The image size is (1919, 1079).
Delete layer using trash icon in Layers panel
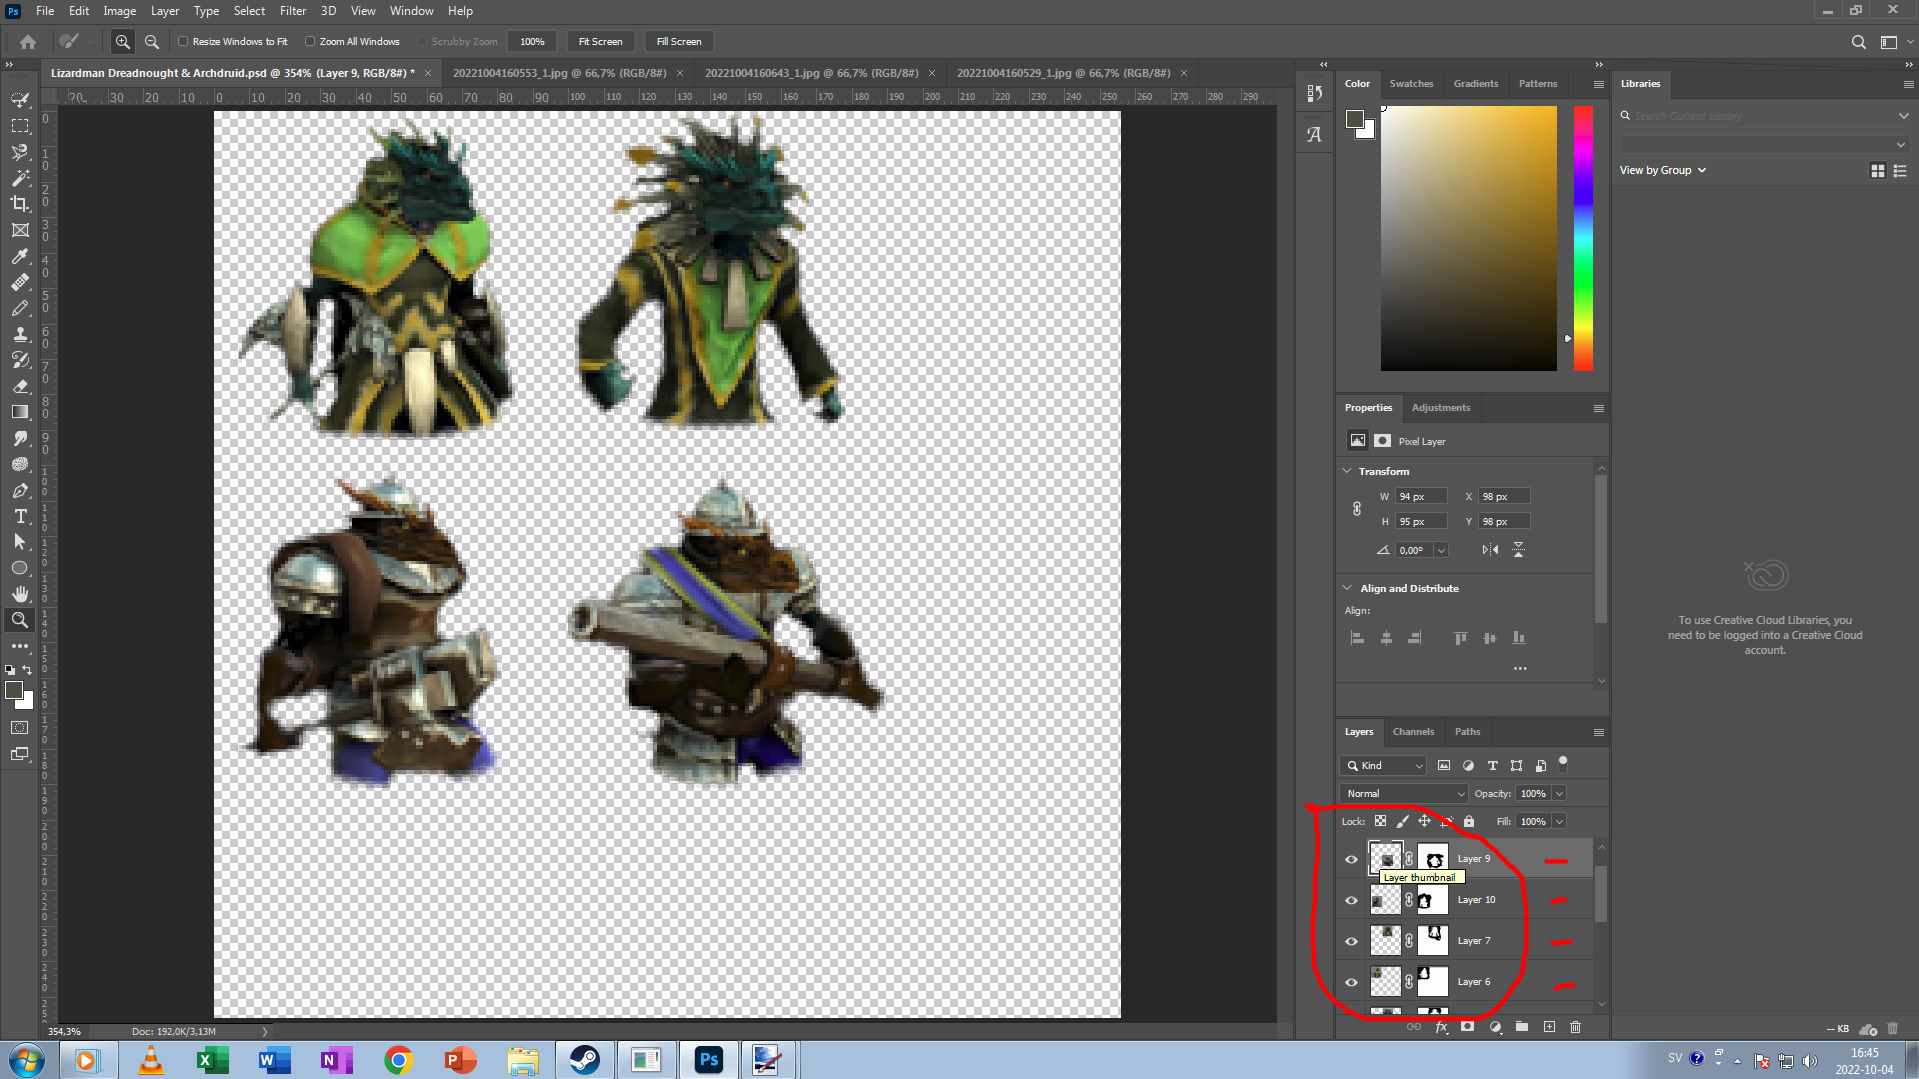tap(1575, 1027)
